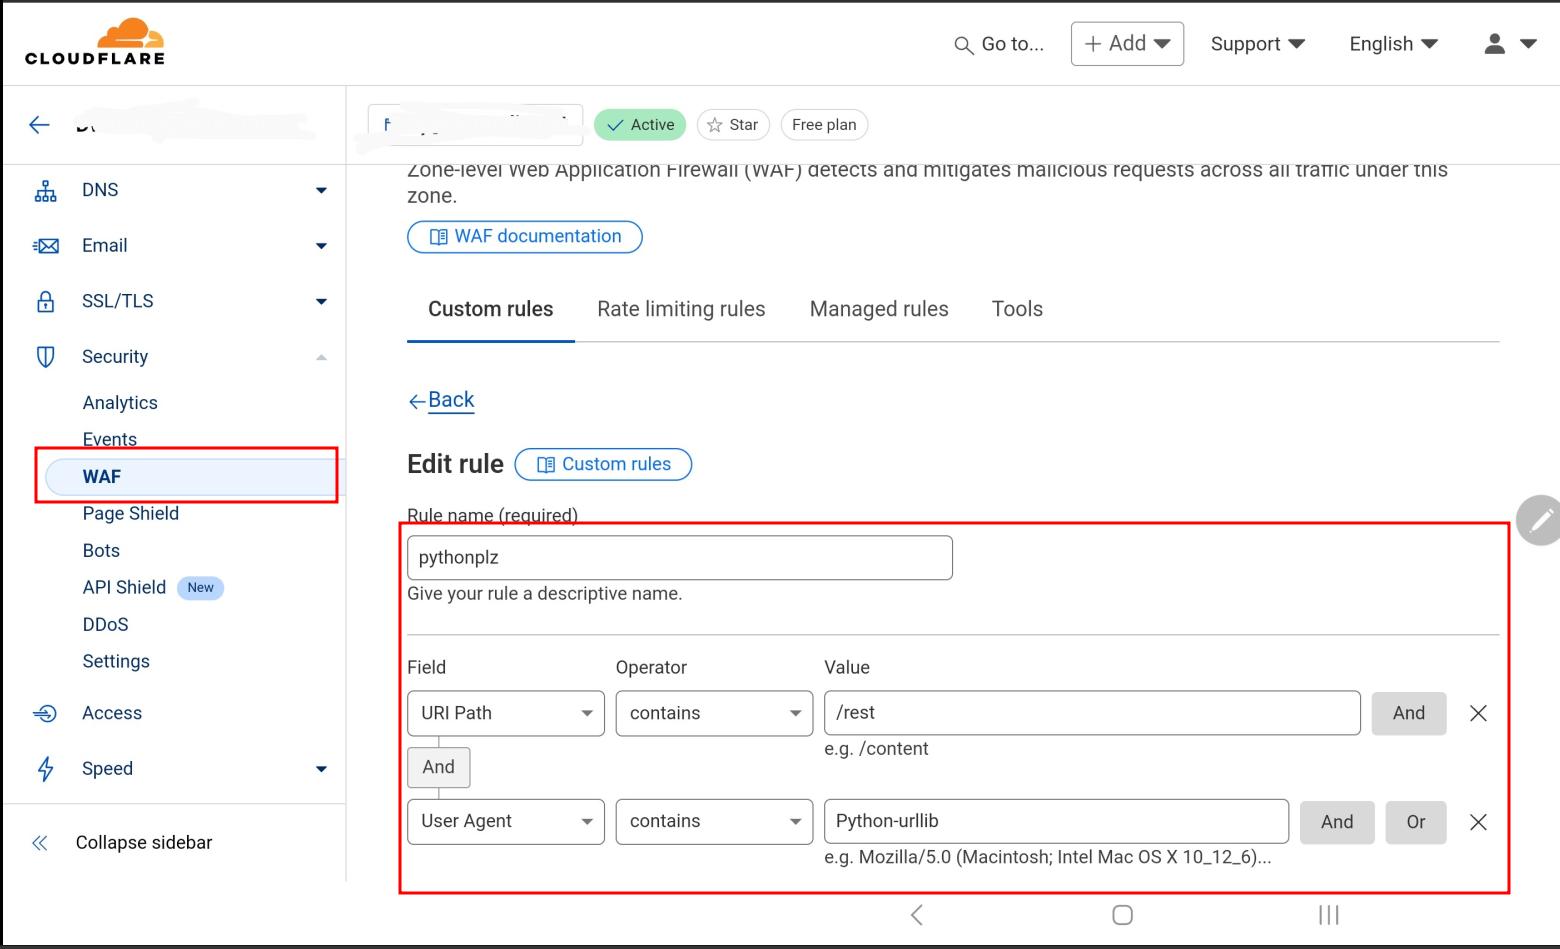The height and width of the screenshot is (949, 1560).
Task: Click the floating pencil edit icon
Action: point(1540,520)
